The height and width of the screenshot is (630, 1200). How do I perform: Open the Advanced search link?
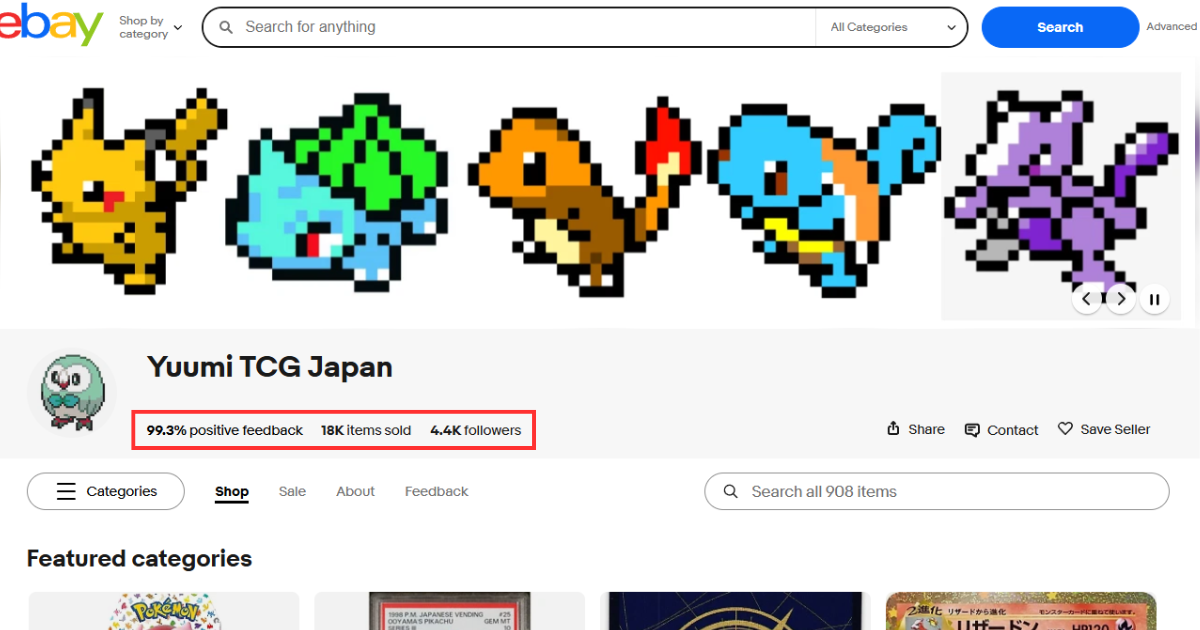1171,27
